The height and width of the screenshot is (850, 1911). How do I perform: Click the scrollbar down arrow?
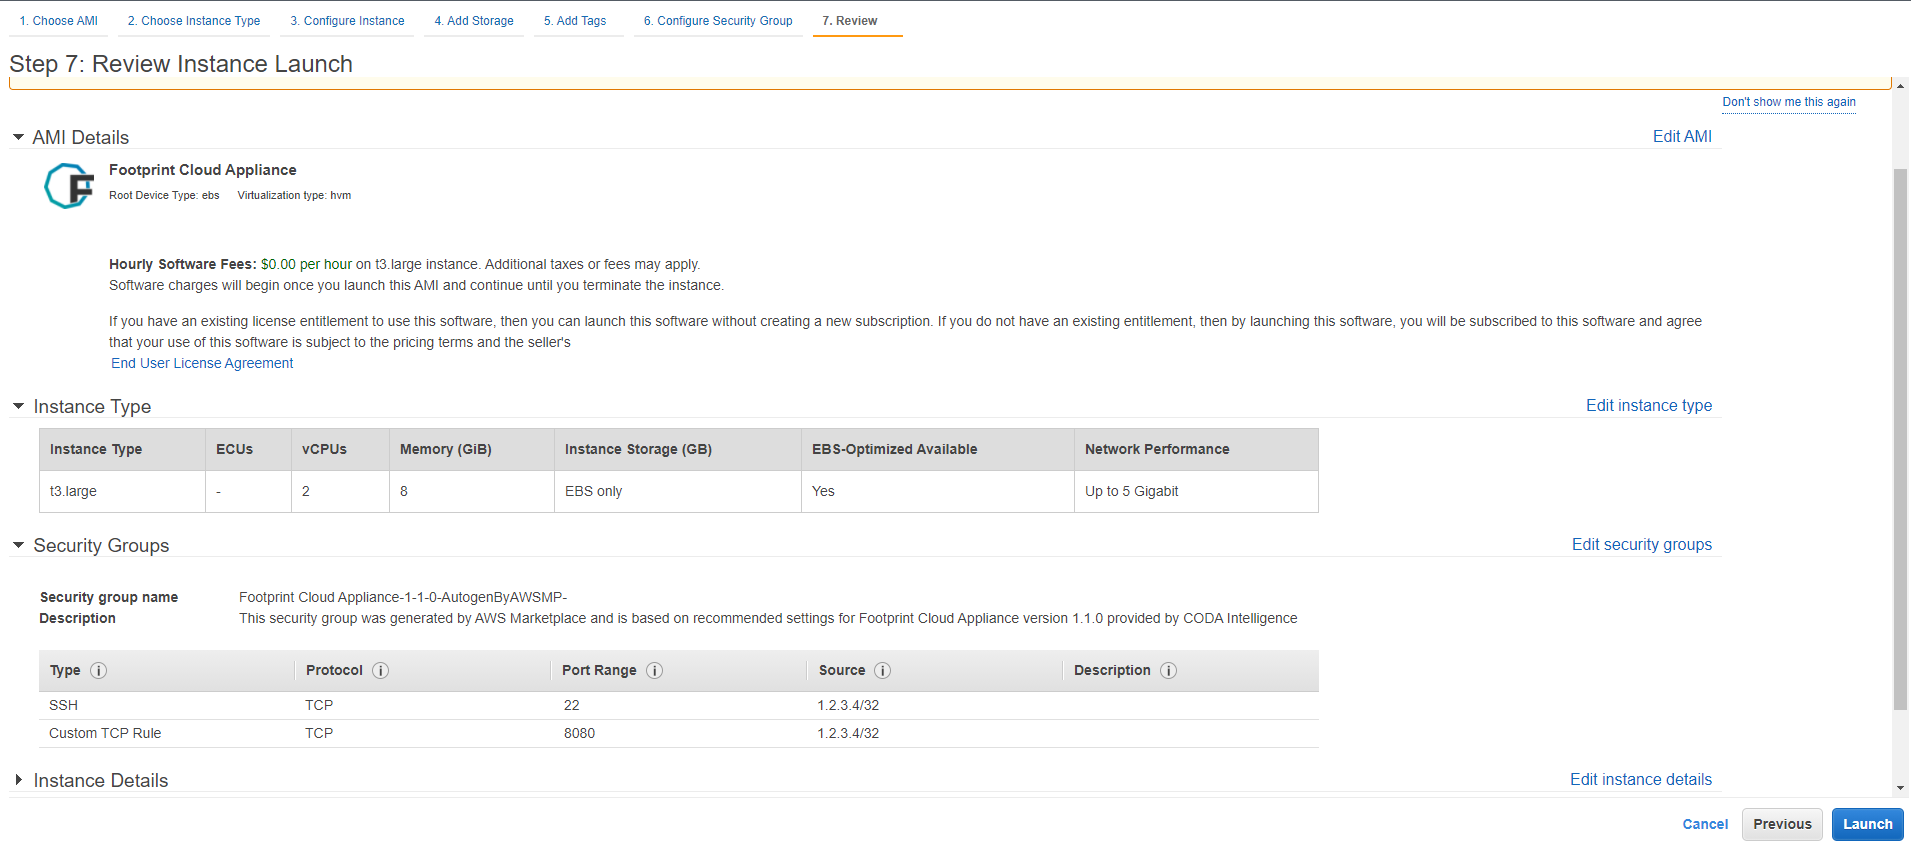[1900, 788]
